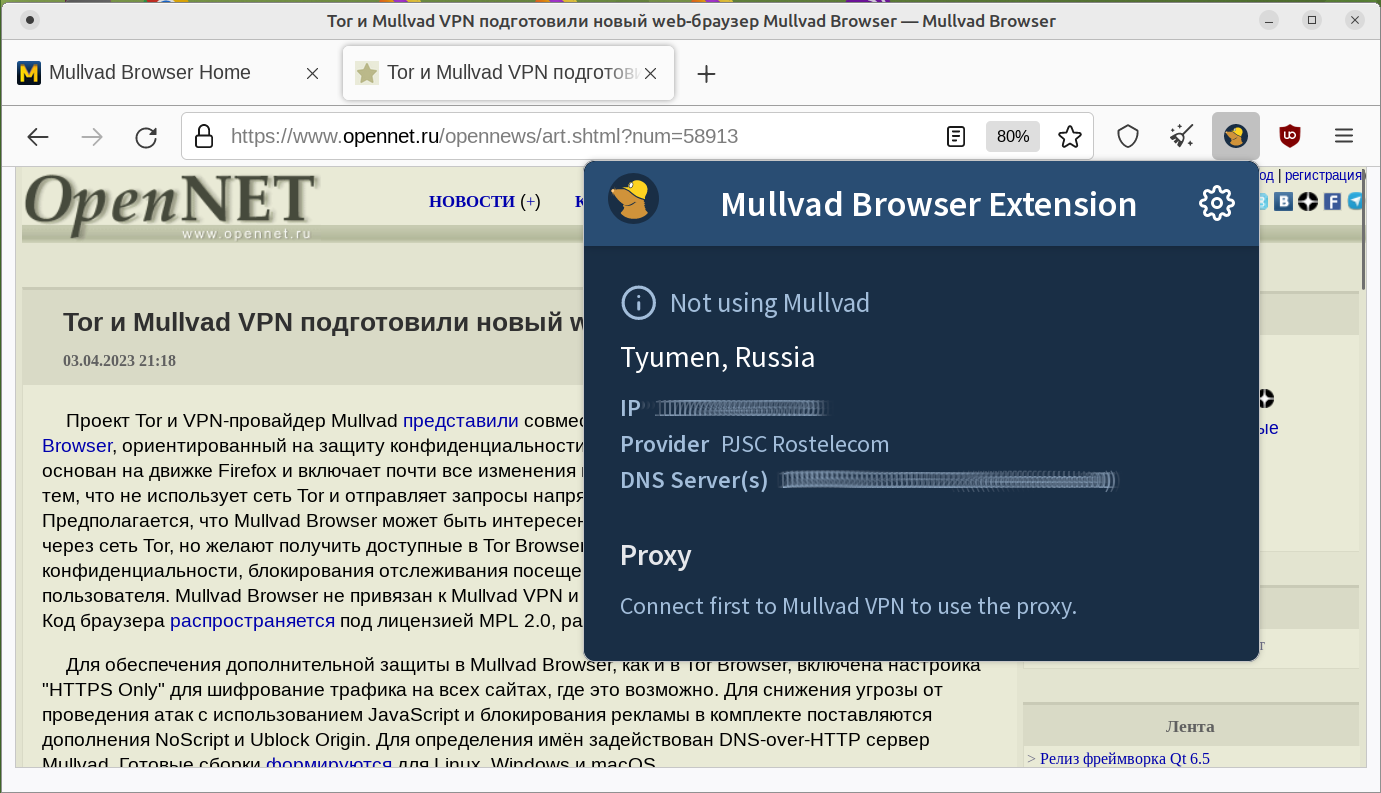Screen dimensions: 1381x793
Task: Bookmark this page with the star
Action: tap(1070, 136)
